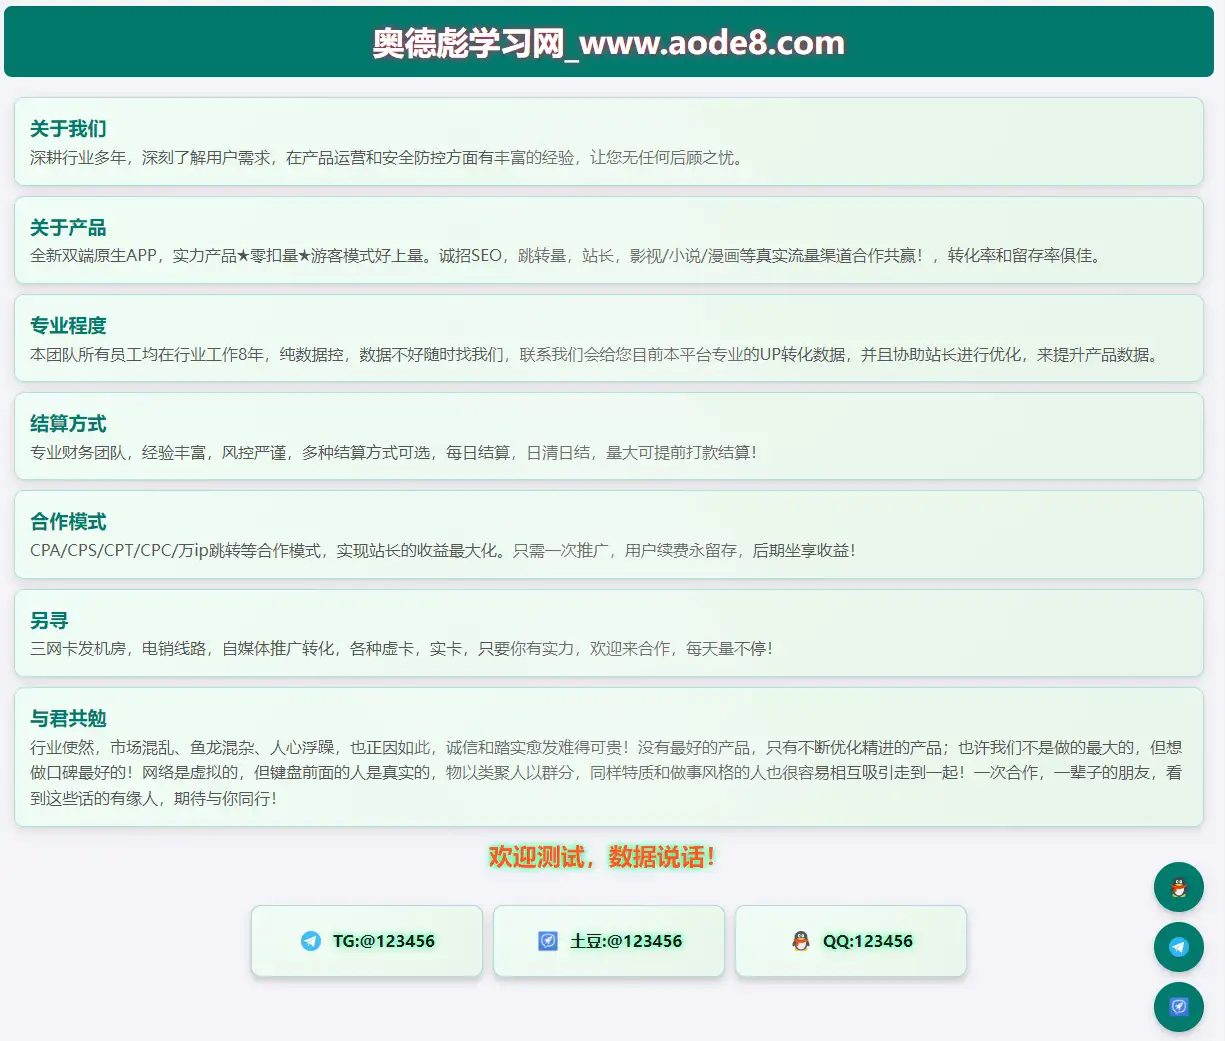Viewport: 1225px width, 1041px height.
Task: Click the paragraph starting 全新双端原生APP
Action: pyautogui.click(x=566, y=256)
